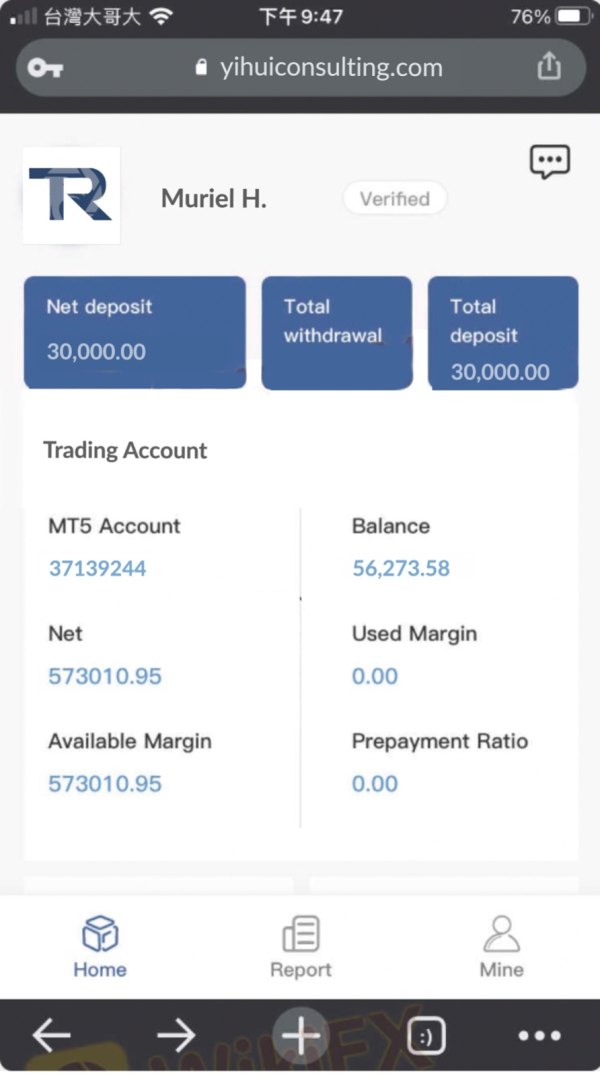Tap the Balance value 56,273.58
Screen dimensions: 600x1076
[x=401, y=568]
